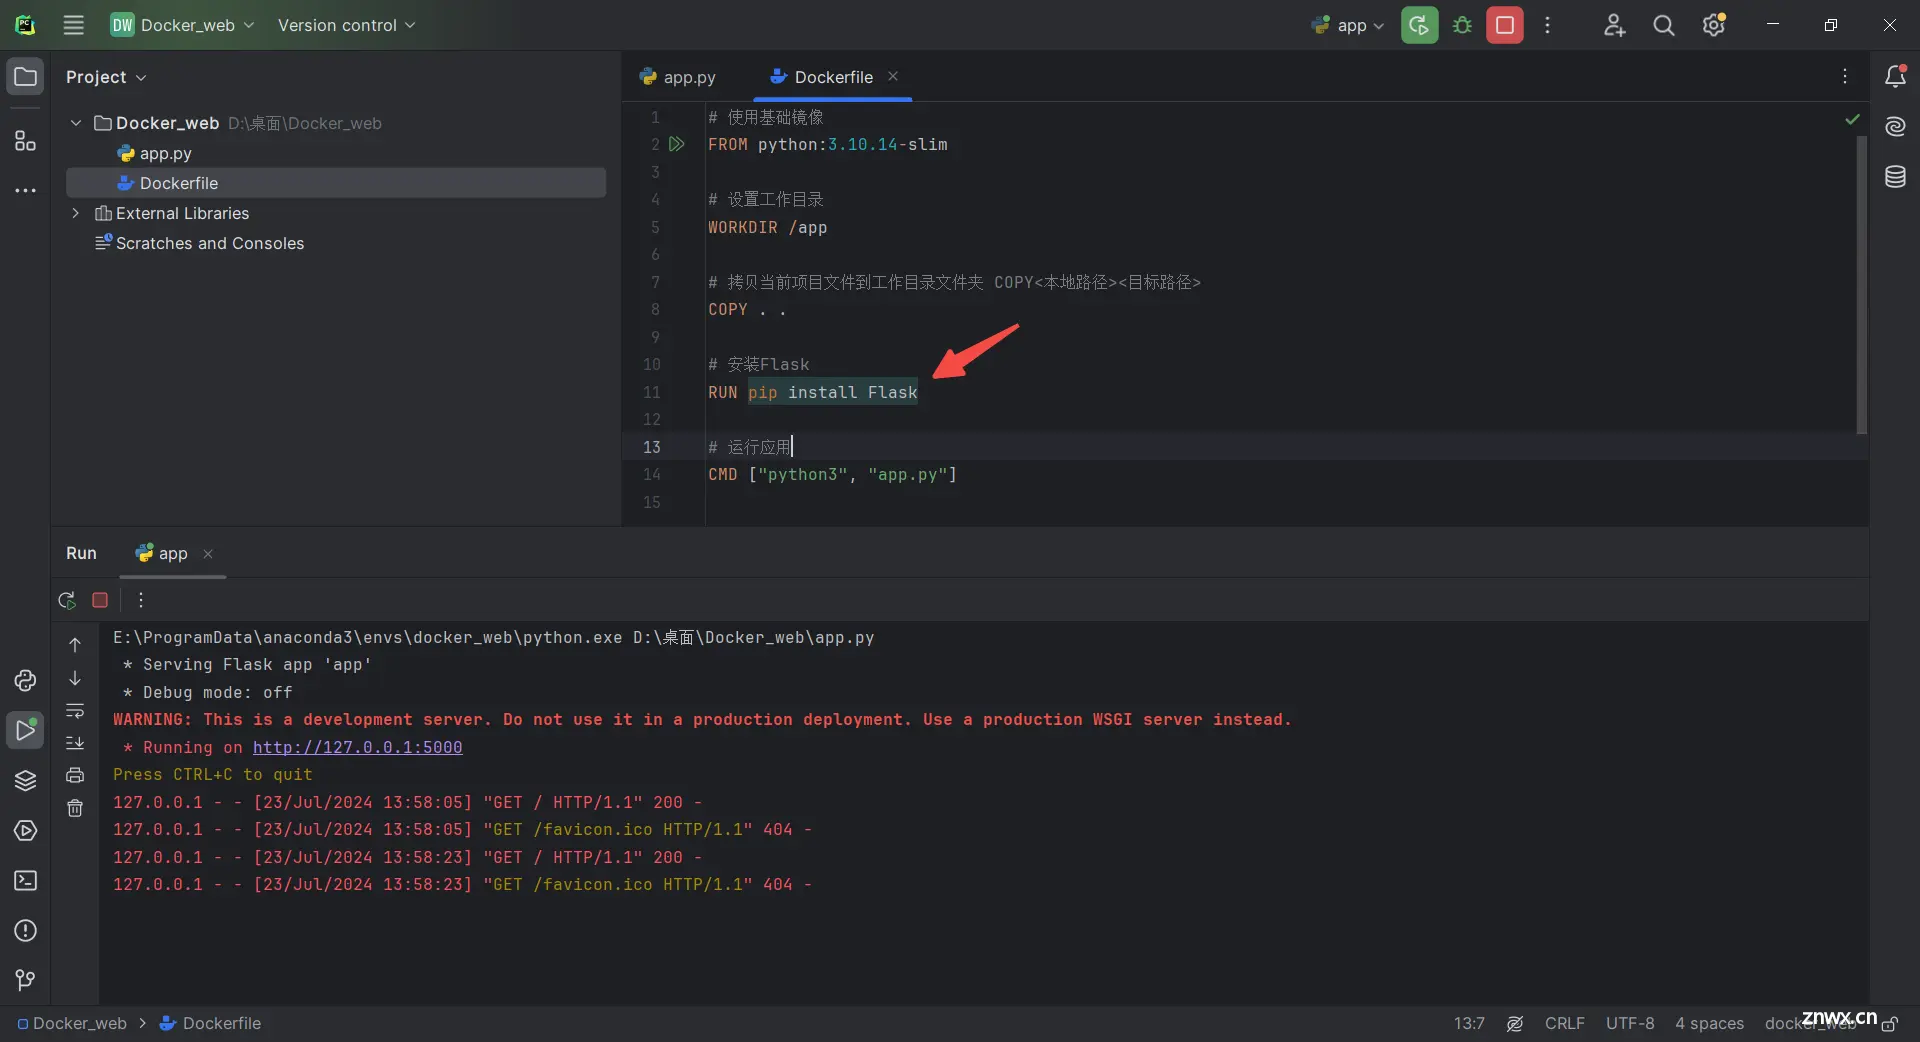Viewport: 1920px width, 1042px height.
Task: Open the Version control dropdown
Action: pyautogui.click(x=346, y=25)
